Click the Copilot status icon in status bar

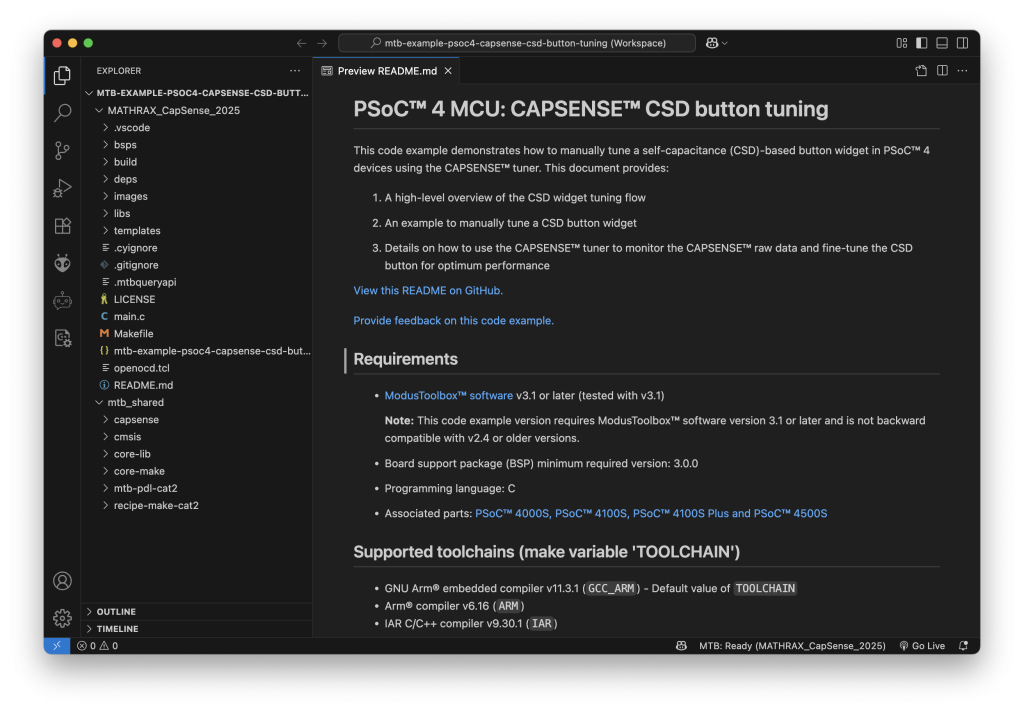[x=681, y=645]
